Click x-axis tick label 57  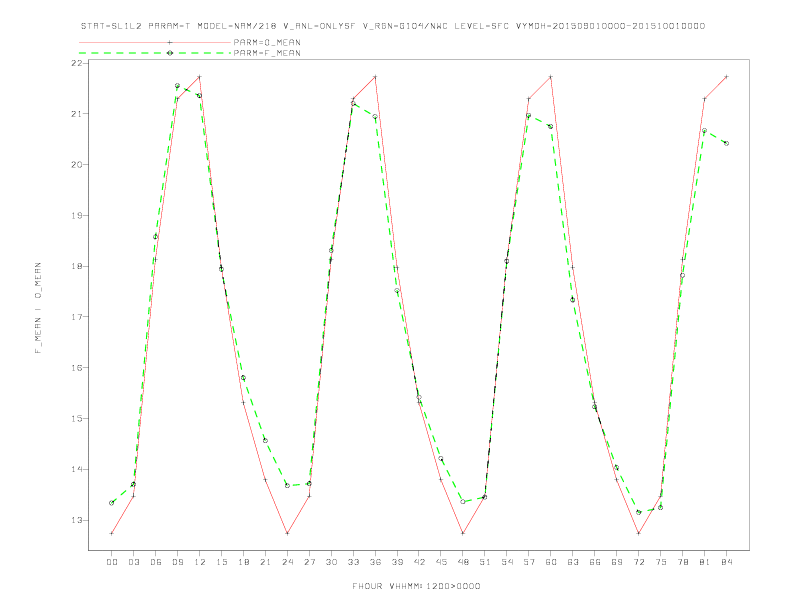[529, 562]
